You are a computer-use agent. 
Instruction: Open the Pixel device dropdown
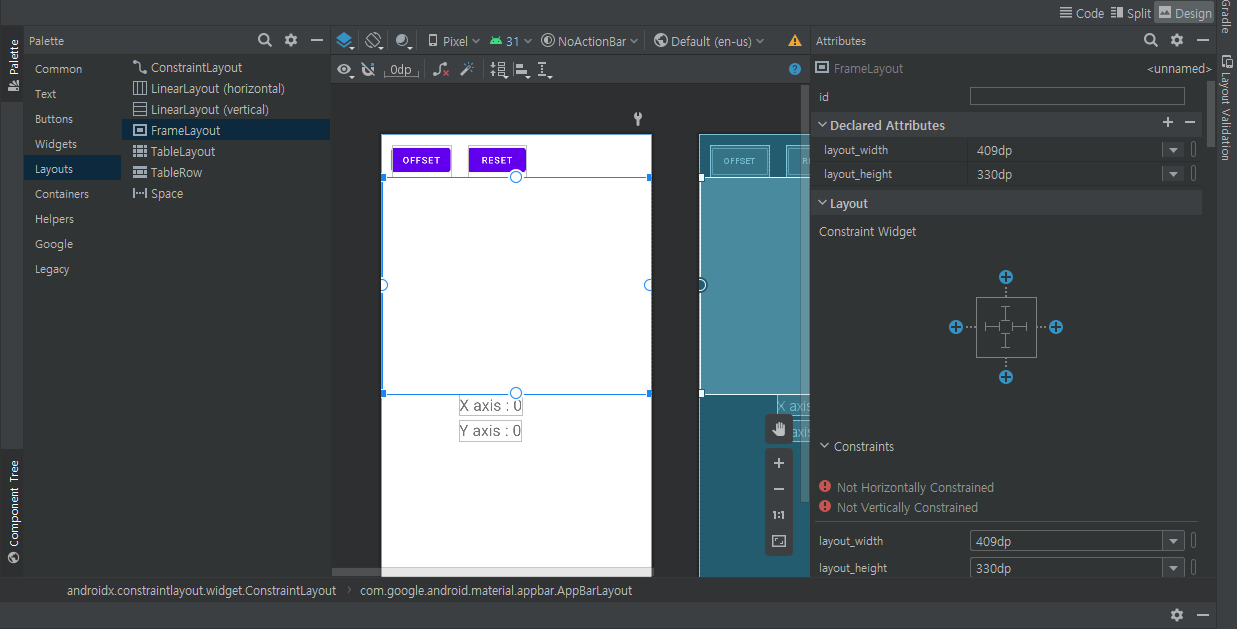tap(453, 41)
